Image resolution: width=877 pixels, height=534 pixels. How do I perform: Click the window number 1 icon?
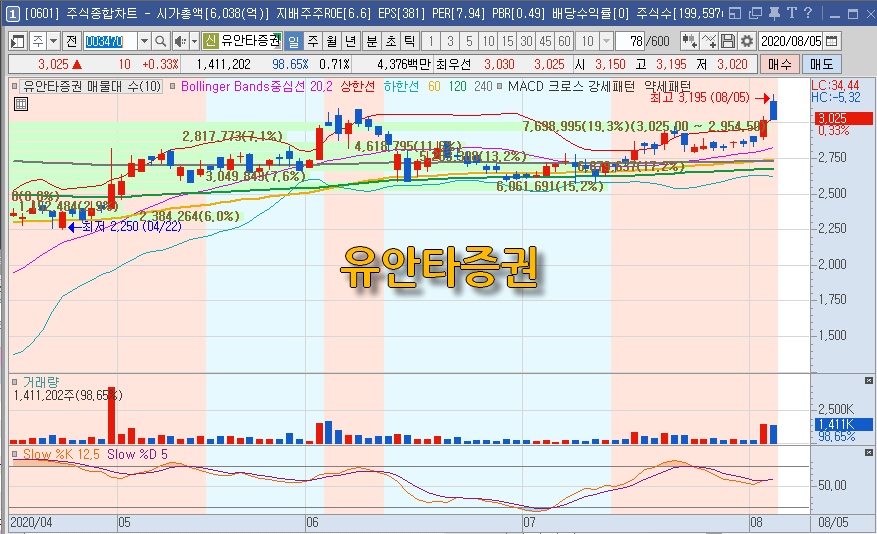[x=12, y=13]
